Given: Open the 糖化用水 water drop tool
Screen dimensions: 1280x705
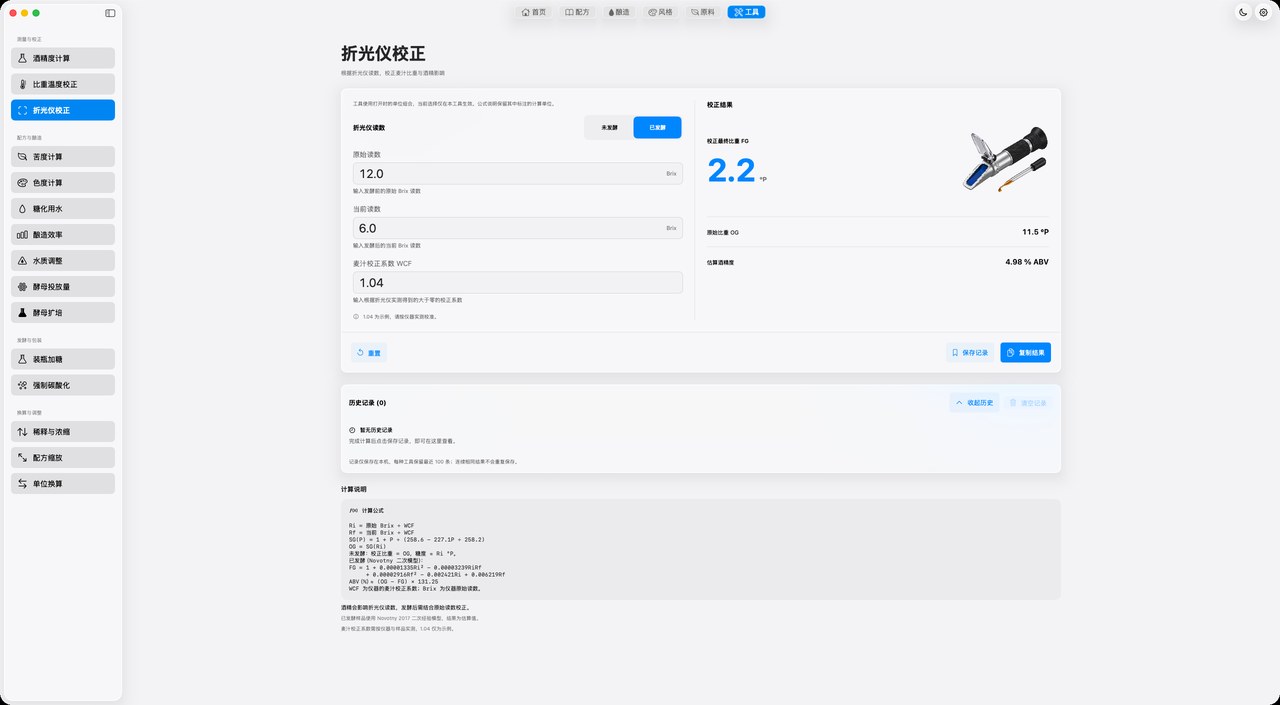Looking at the screenshot, I should [63, 209].
